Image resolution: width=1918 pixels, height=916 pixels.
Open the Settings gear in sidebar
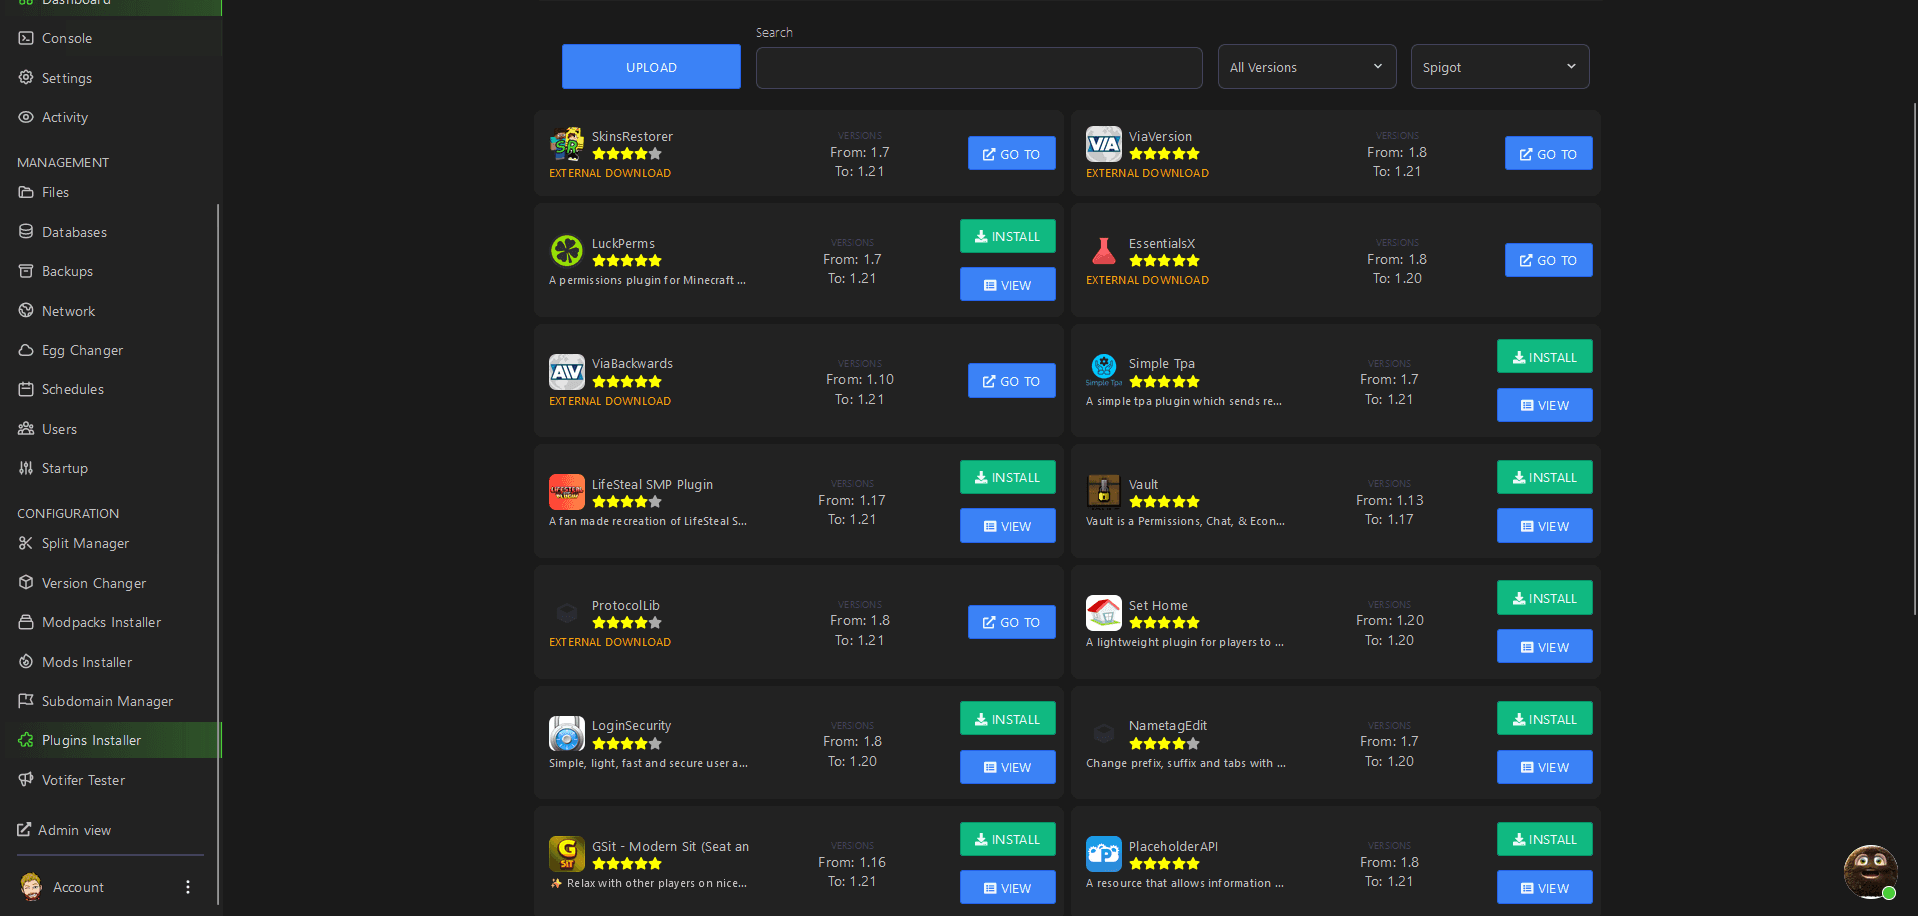[26, 77]
